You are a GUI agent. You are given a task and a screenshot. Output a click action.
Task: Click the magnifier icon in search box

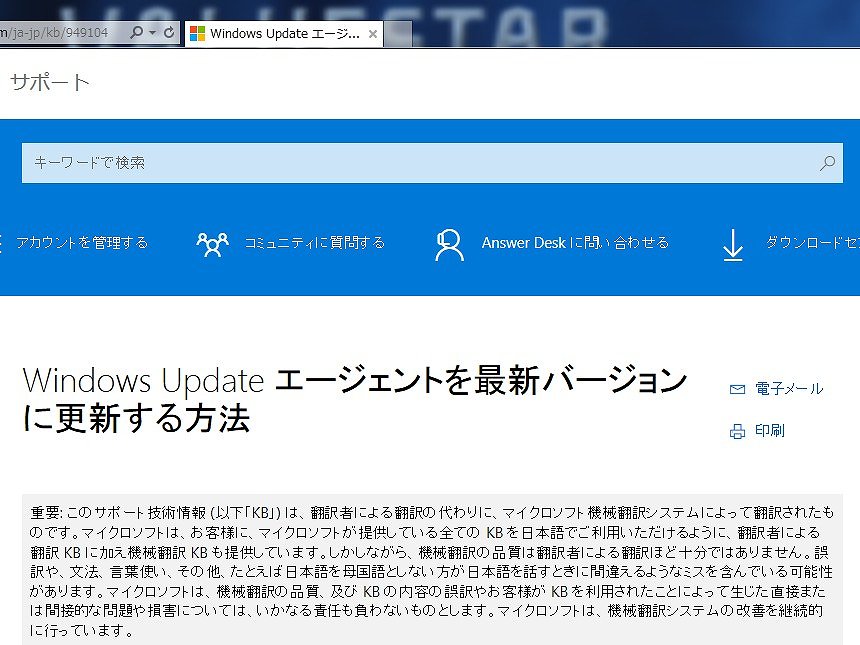click(828, 163)
